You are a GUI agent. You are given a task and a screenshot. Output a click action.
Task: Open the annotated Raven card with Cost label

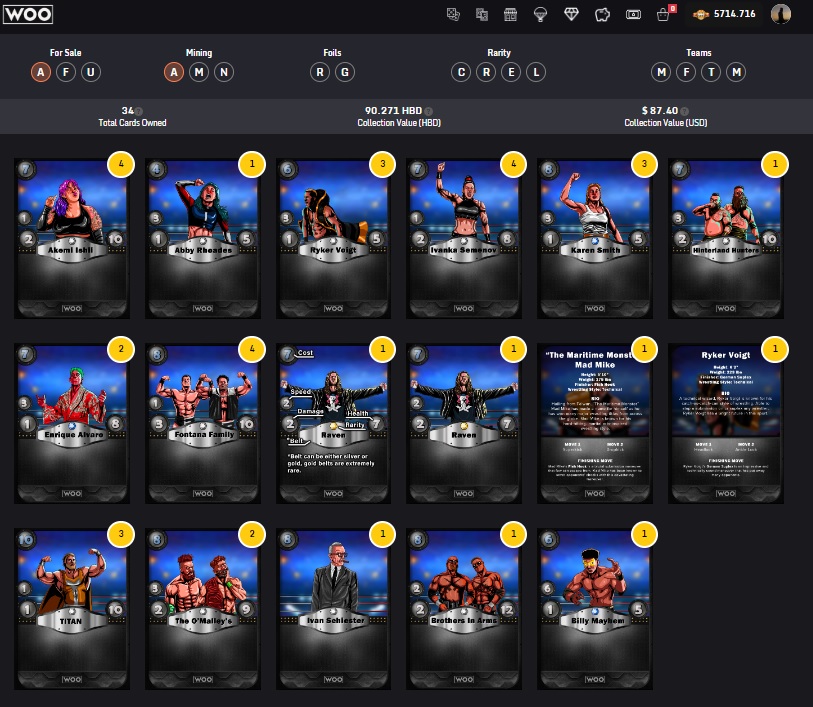(333, 423)
